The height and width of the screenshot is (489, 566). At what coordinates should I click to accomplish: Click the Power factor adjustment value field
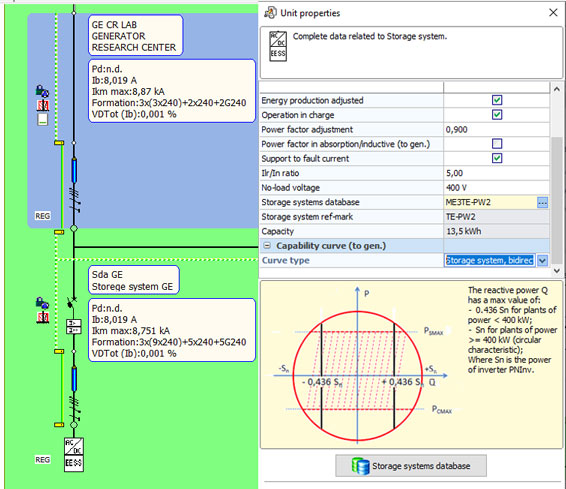(x=496, y=130)
